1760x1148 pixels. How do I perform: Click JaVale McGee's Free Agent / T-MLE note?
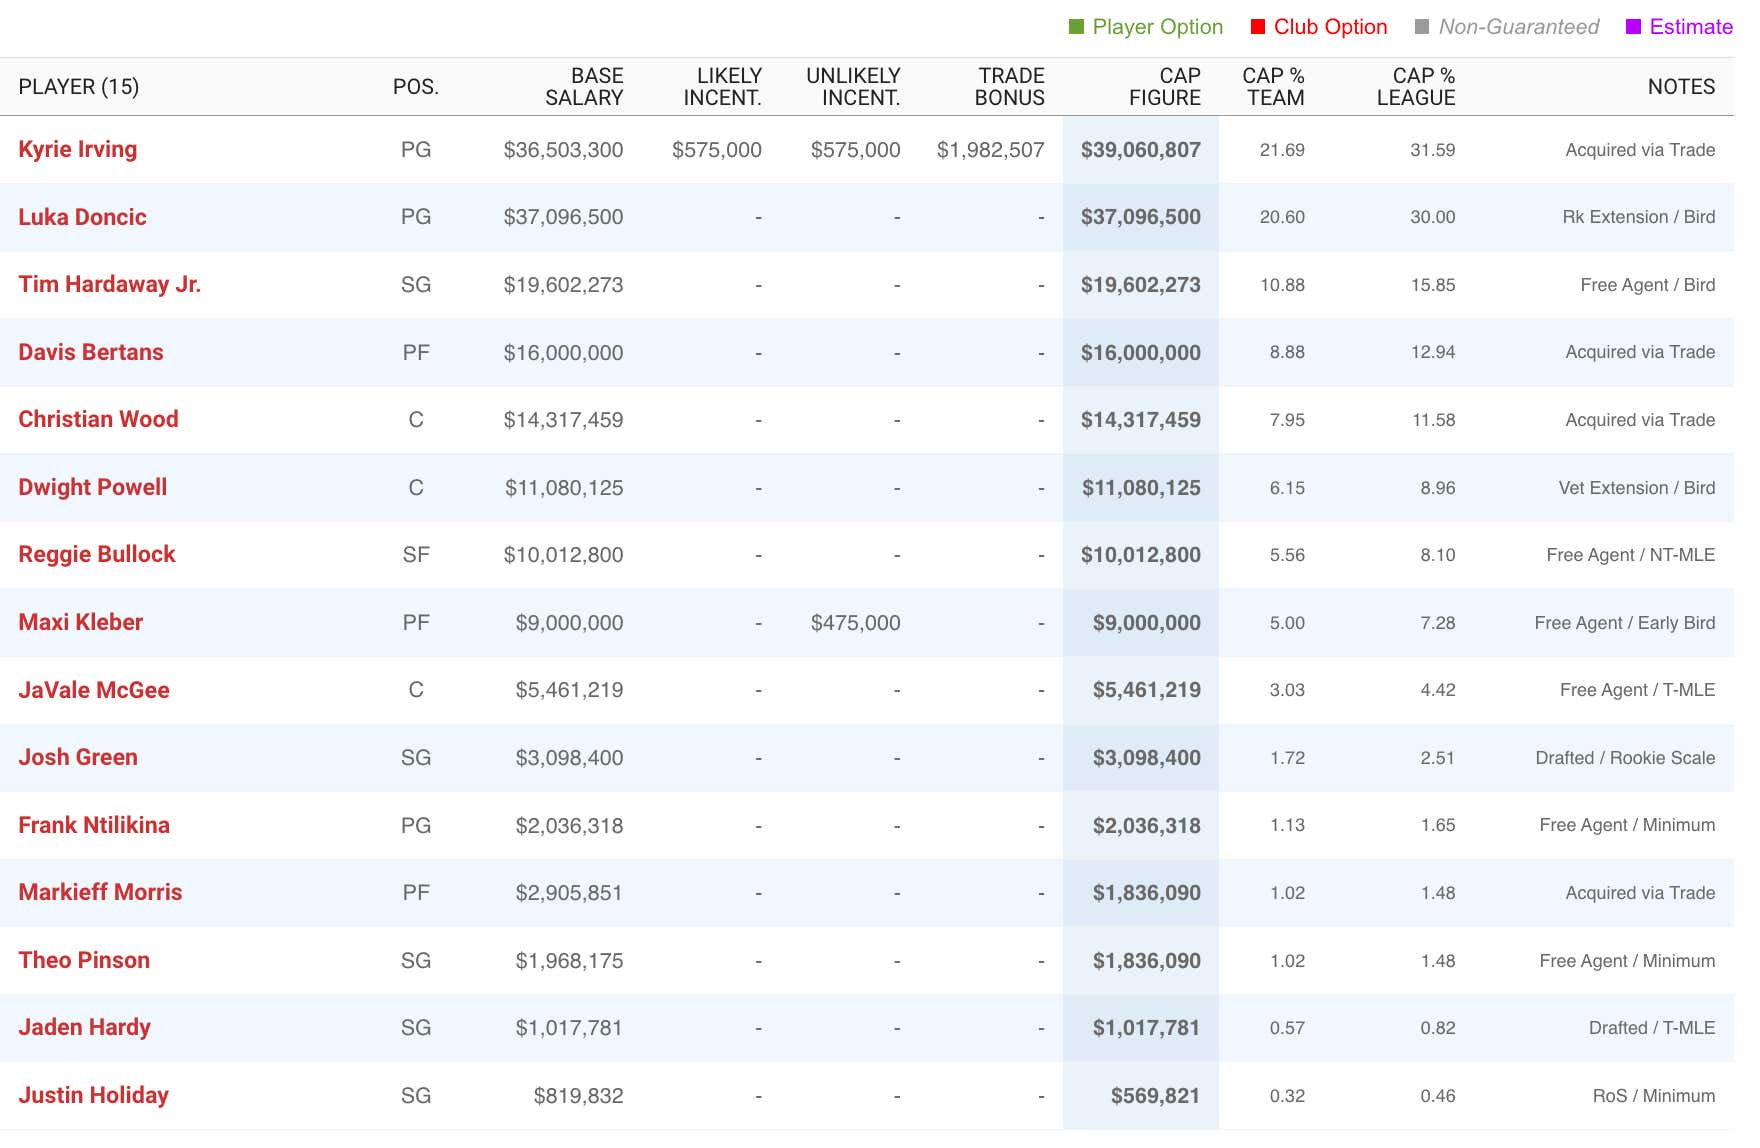[x=1637, y=690]
